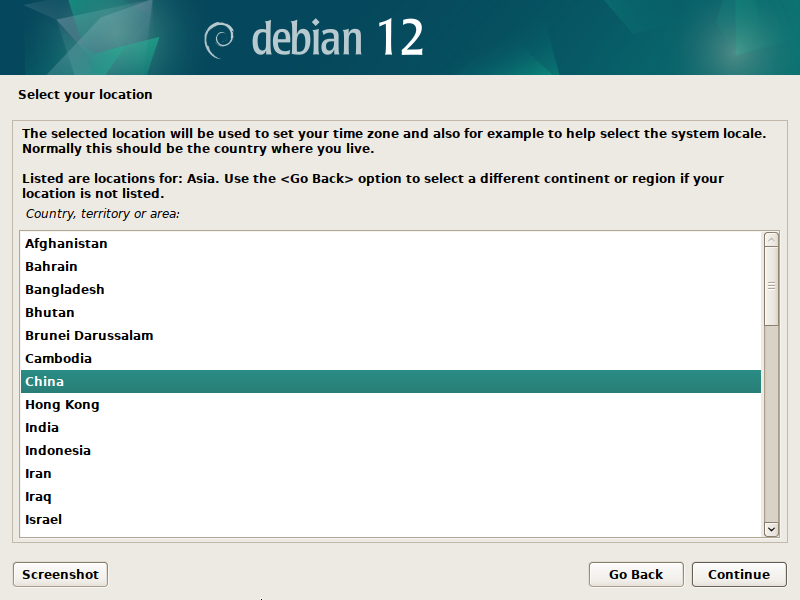The image size is (800, 600).
Task: Choose India as location
Action: pyautogui.click(x=42, y=427)
